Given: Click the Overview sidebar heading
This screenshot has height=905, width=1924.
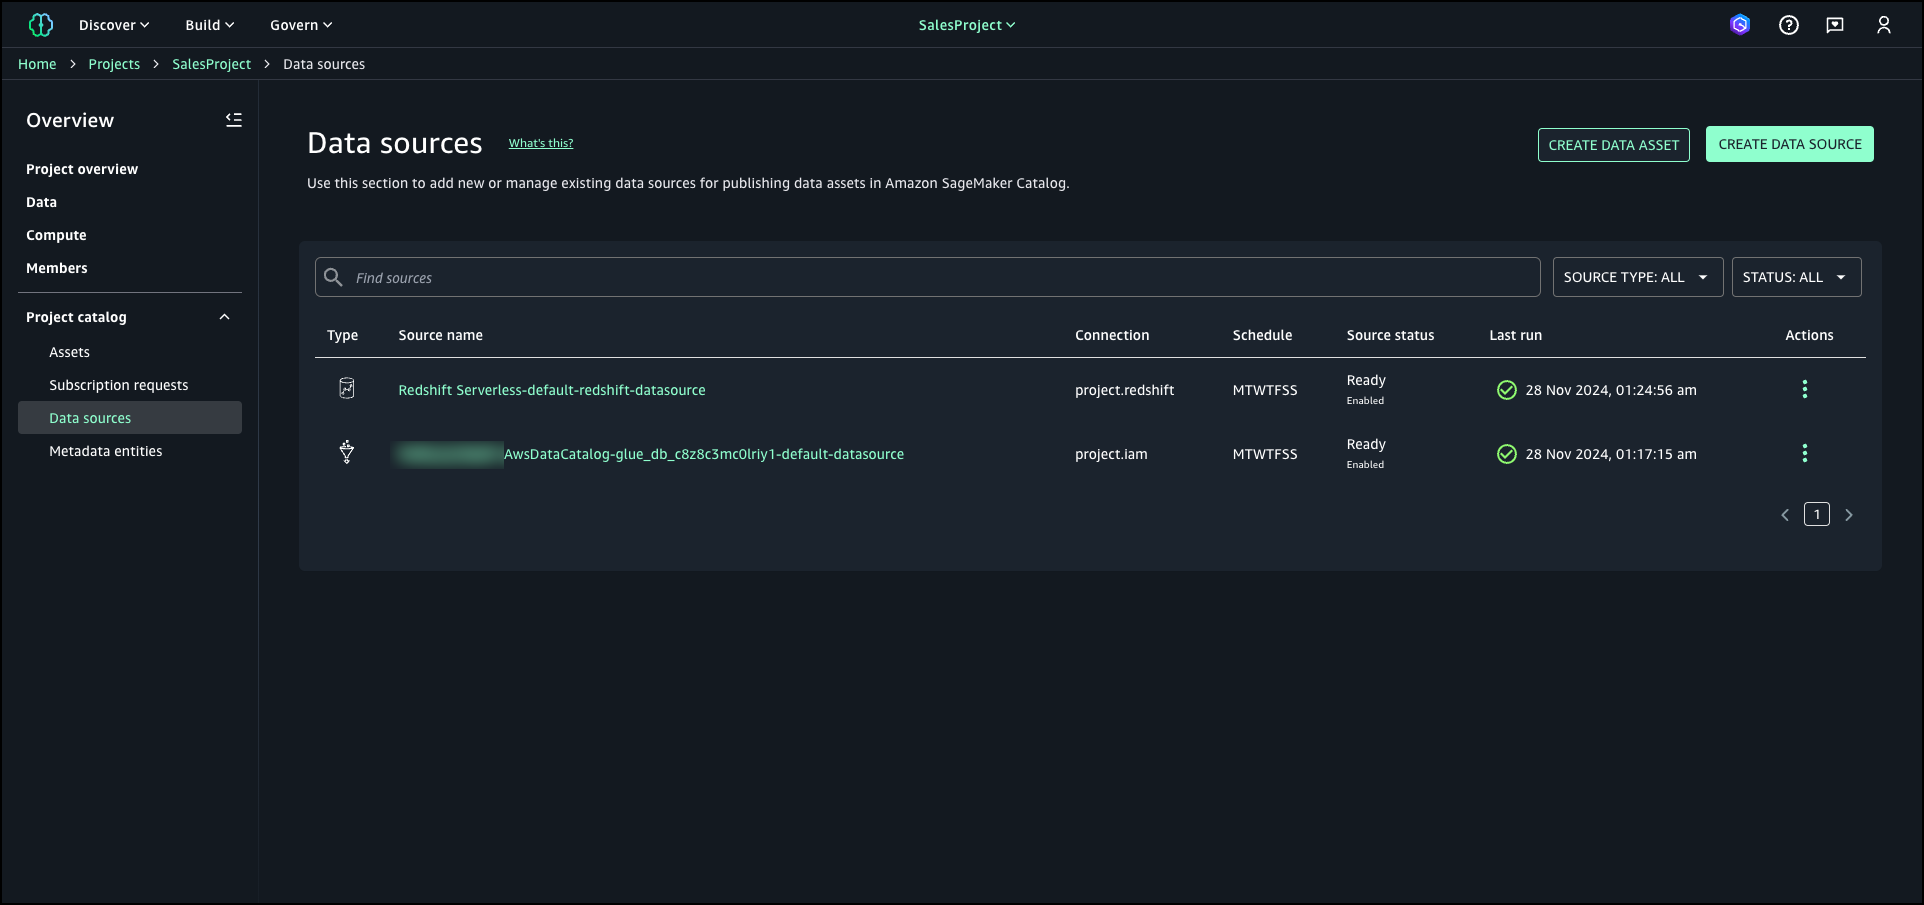Looking at the screenshot, I should [x=70, y=120].
